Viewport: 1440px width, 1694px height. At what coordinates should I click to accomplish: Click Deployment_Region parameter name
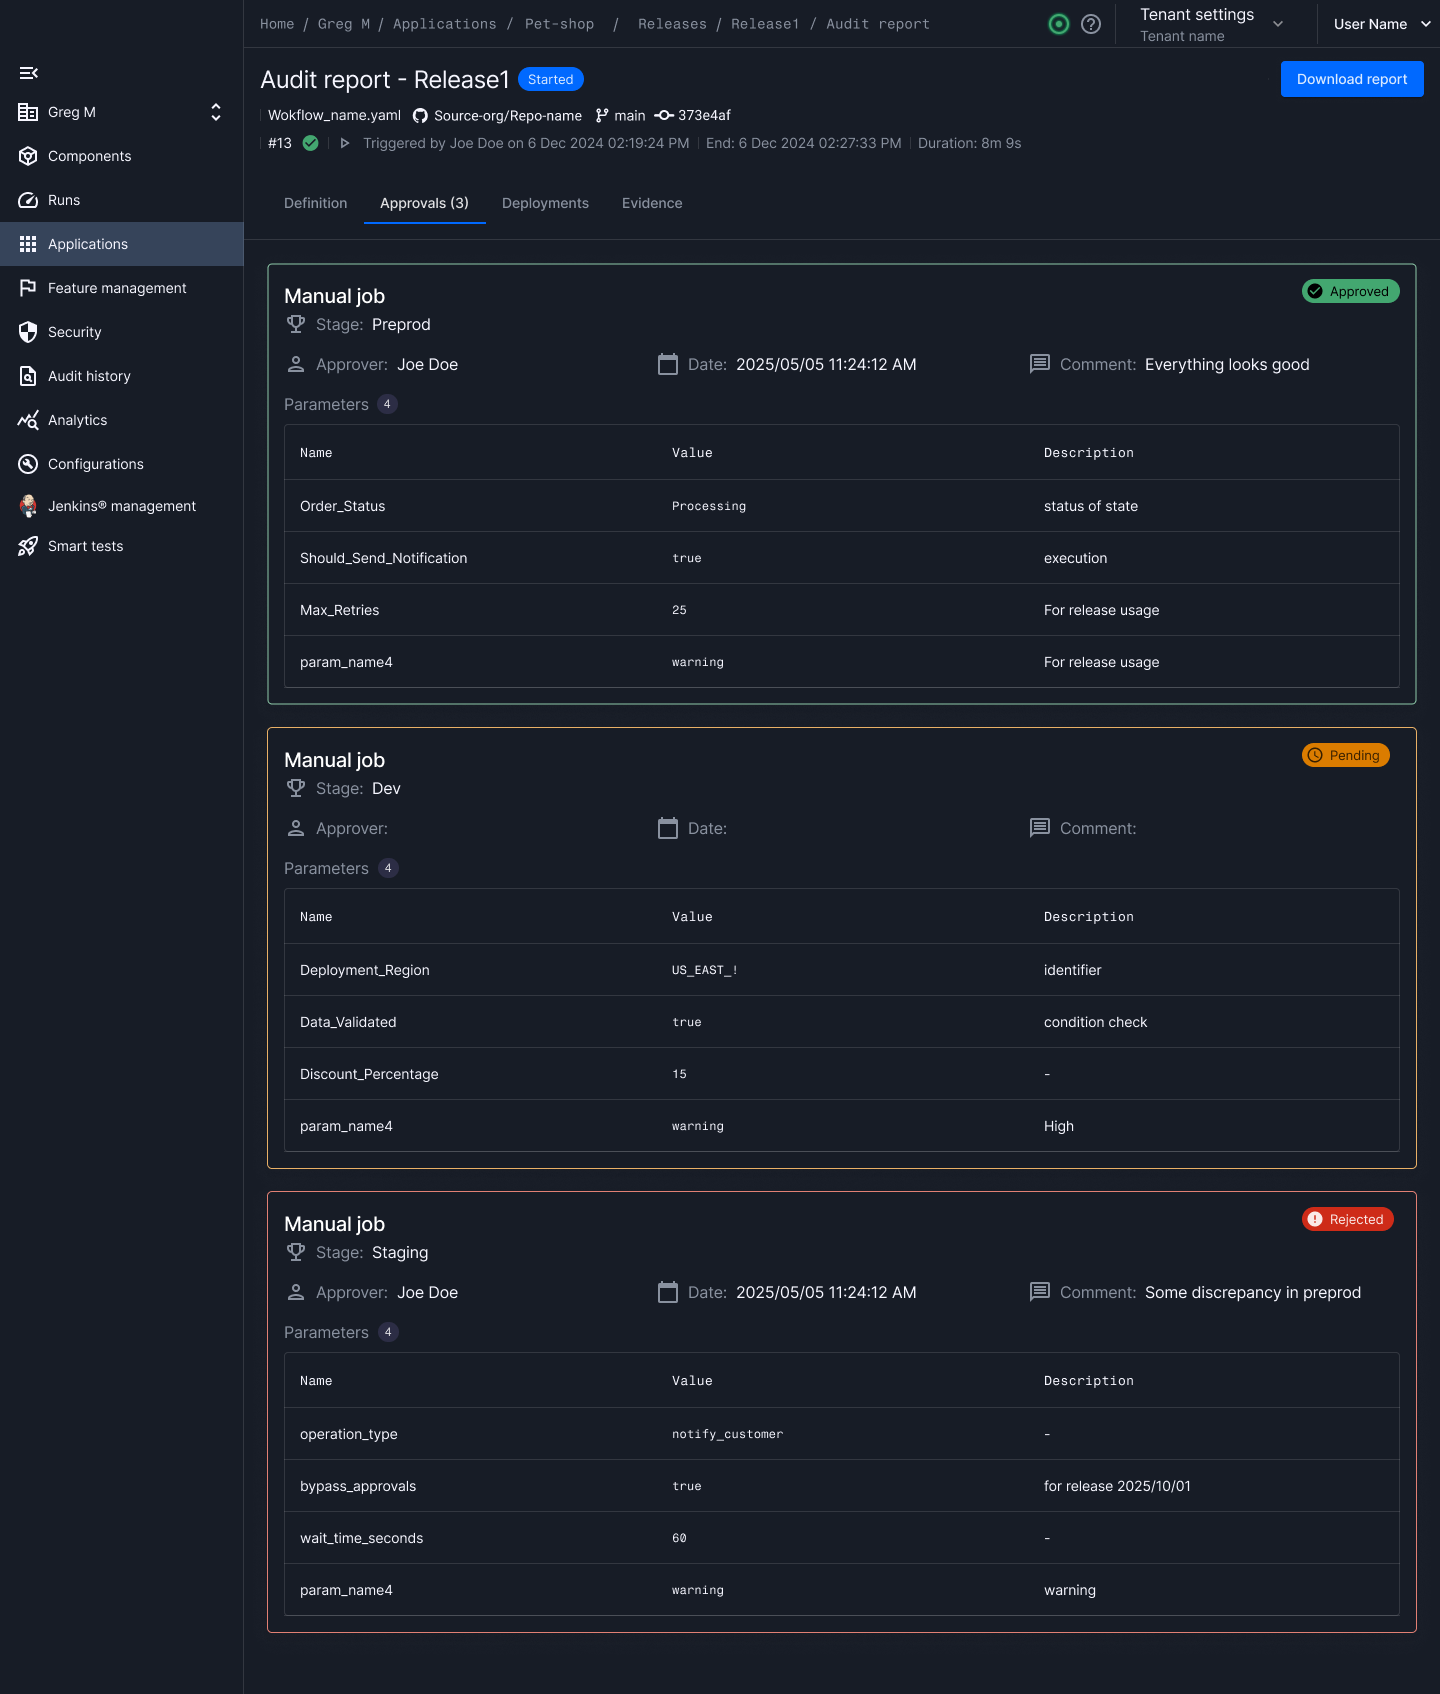click(365, 970)
